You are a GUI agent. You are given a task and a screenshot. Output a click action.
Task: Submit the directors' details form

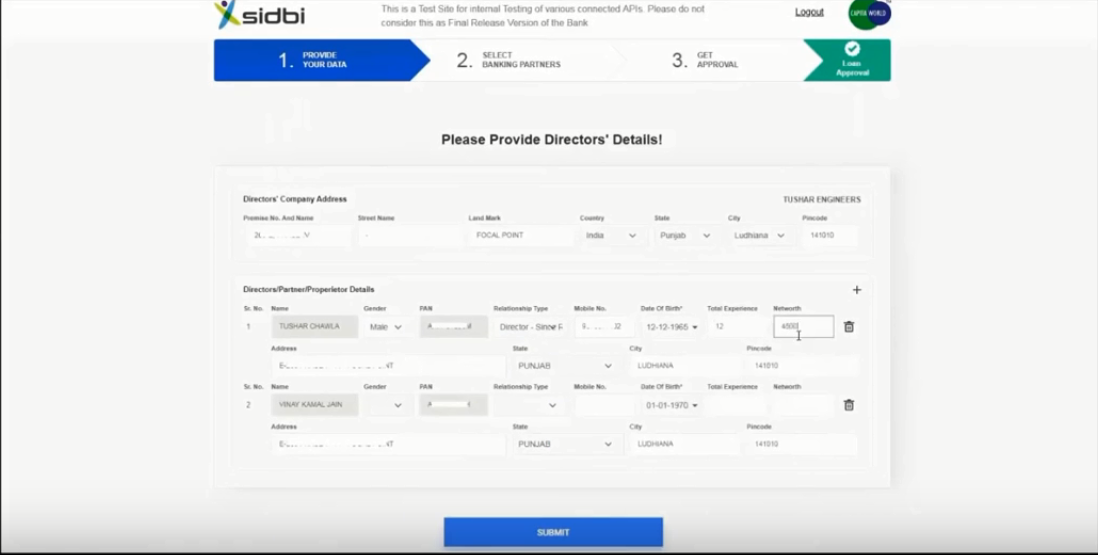553,533
